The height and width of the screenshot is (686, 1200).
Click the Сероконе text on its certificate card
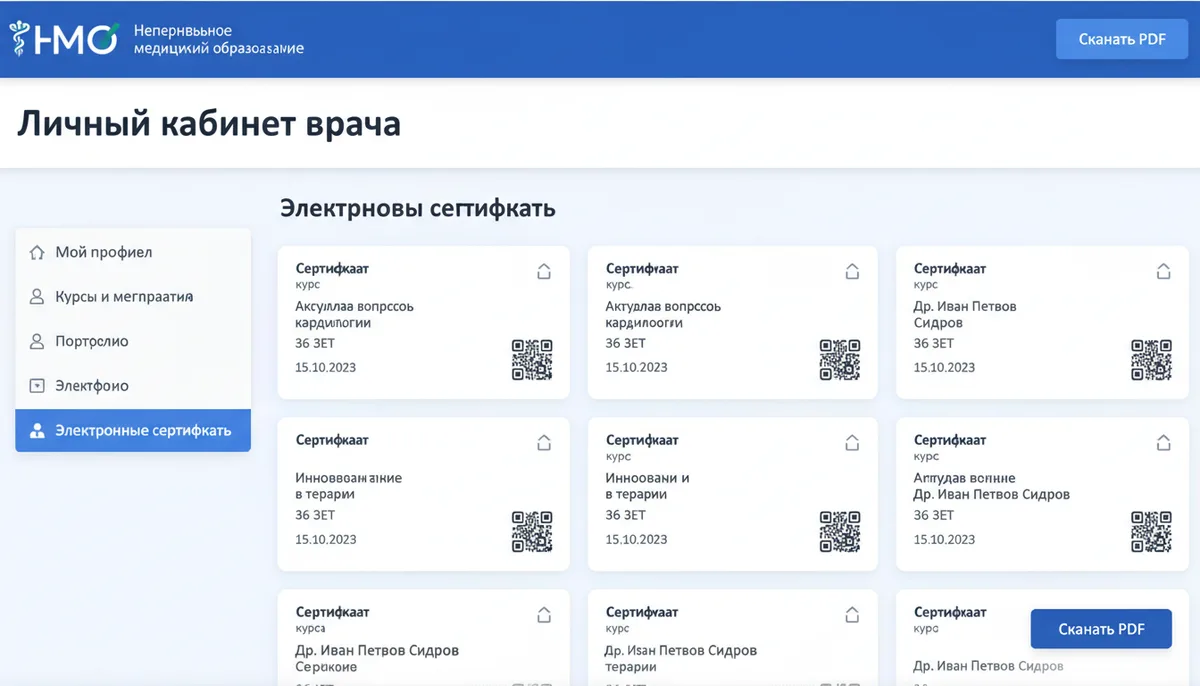coord(326,667)
